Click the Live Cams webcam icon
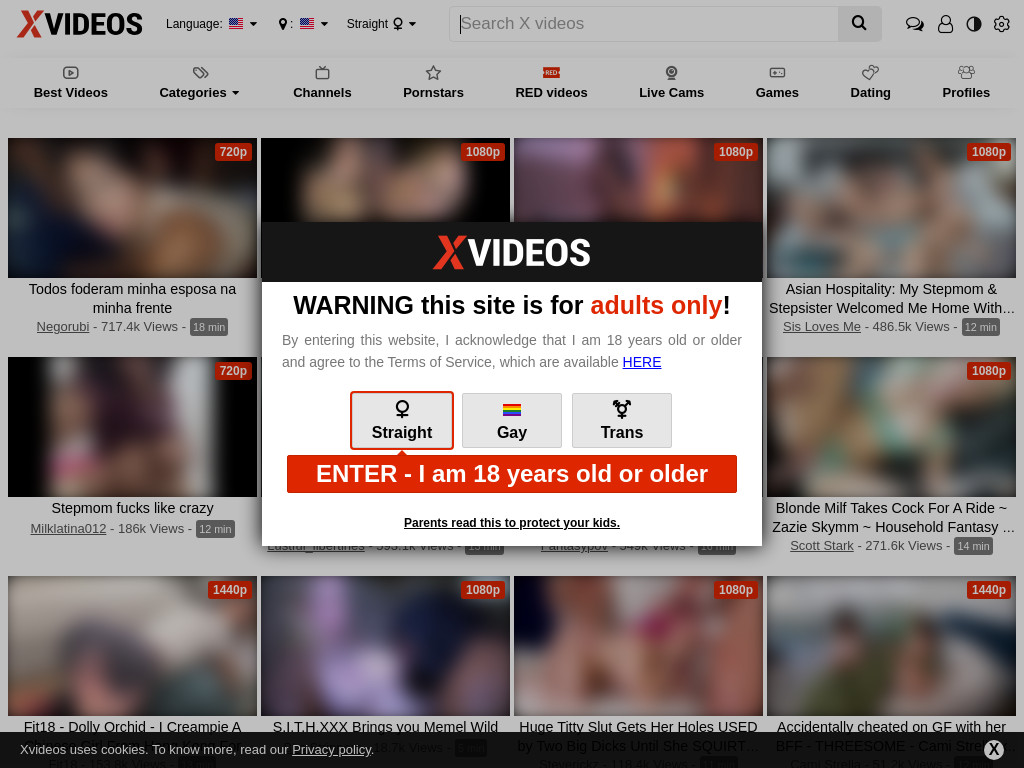Viewport: 1024px width, 768px height. click(671, 73)
